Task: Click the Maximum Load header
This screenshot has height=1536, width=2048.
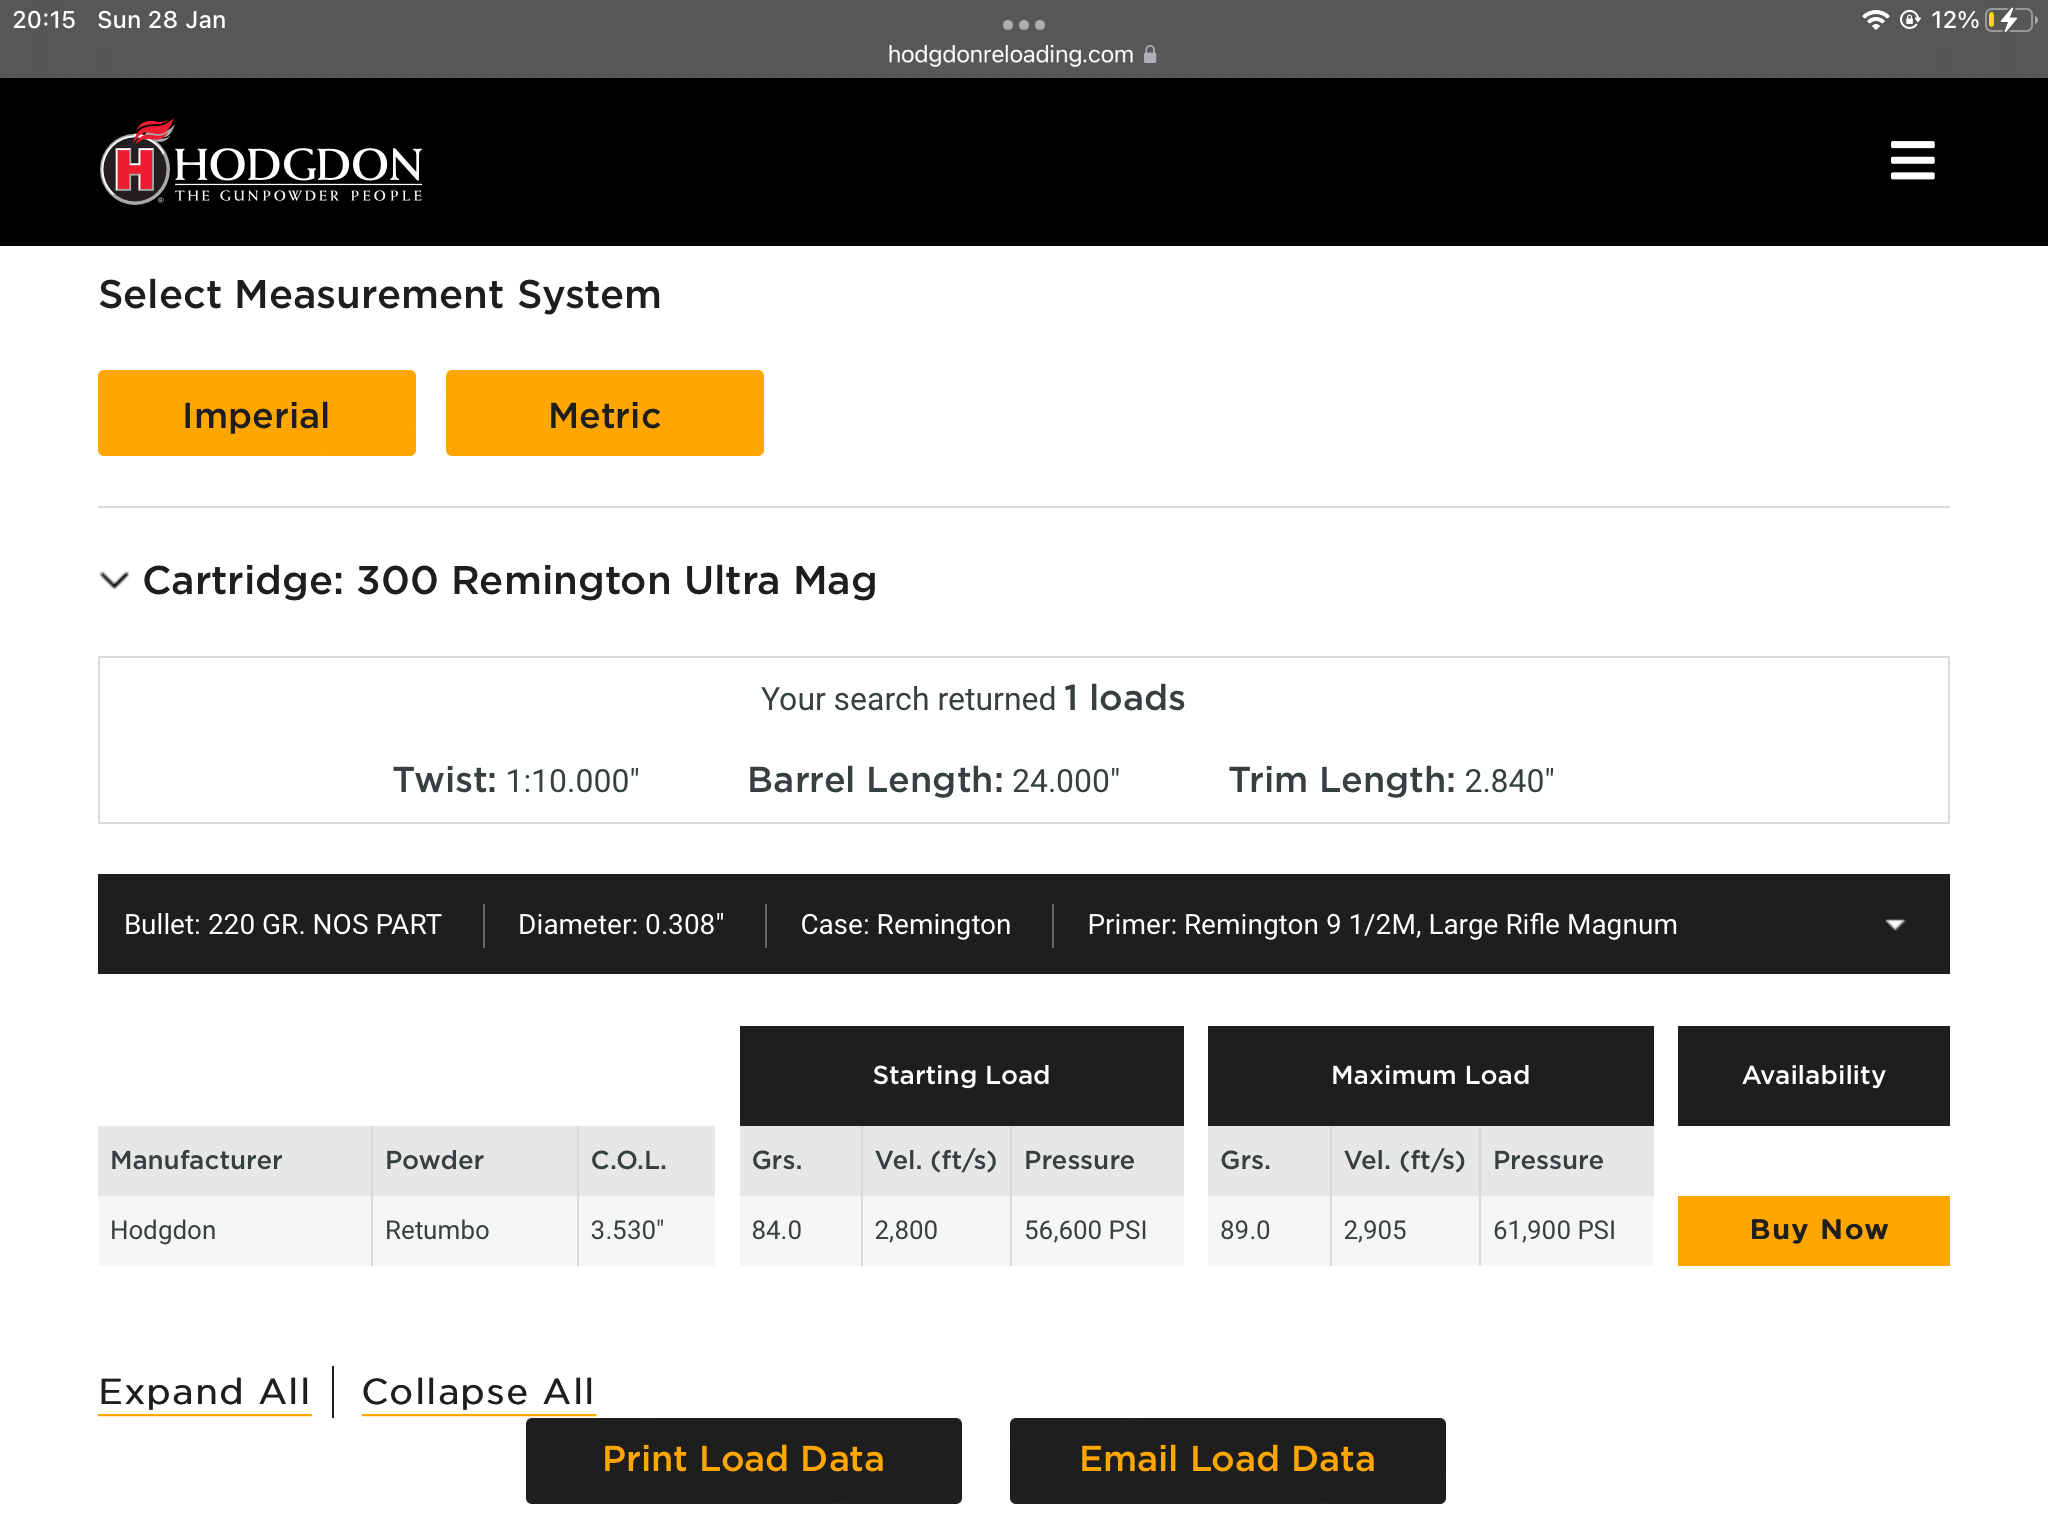Action: tap(1431, 1075)
